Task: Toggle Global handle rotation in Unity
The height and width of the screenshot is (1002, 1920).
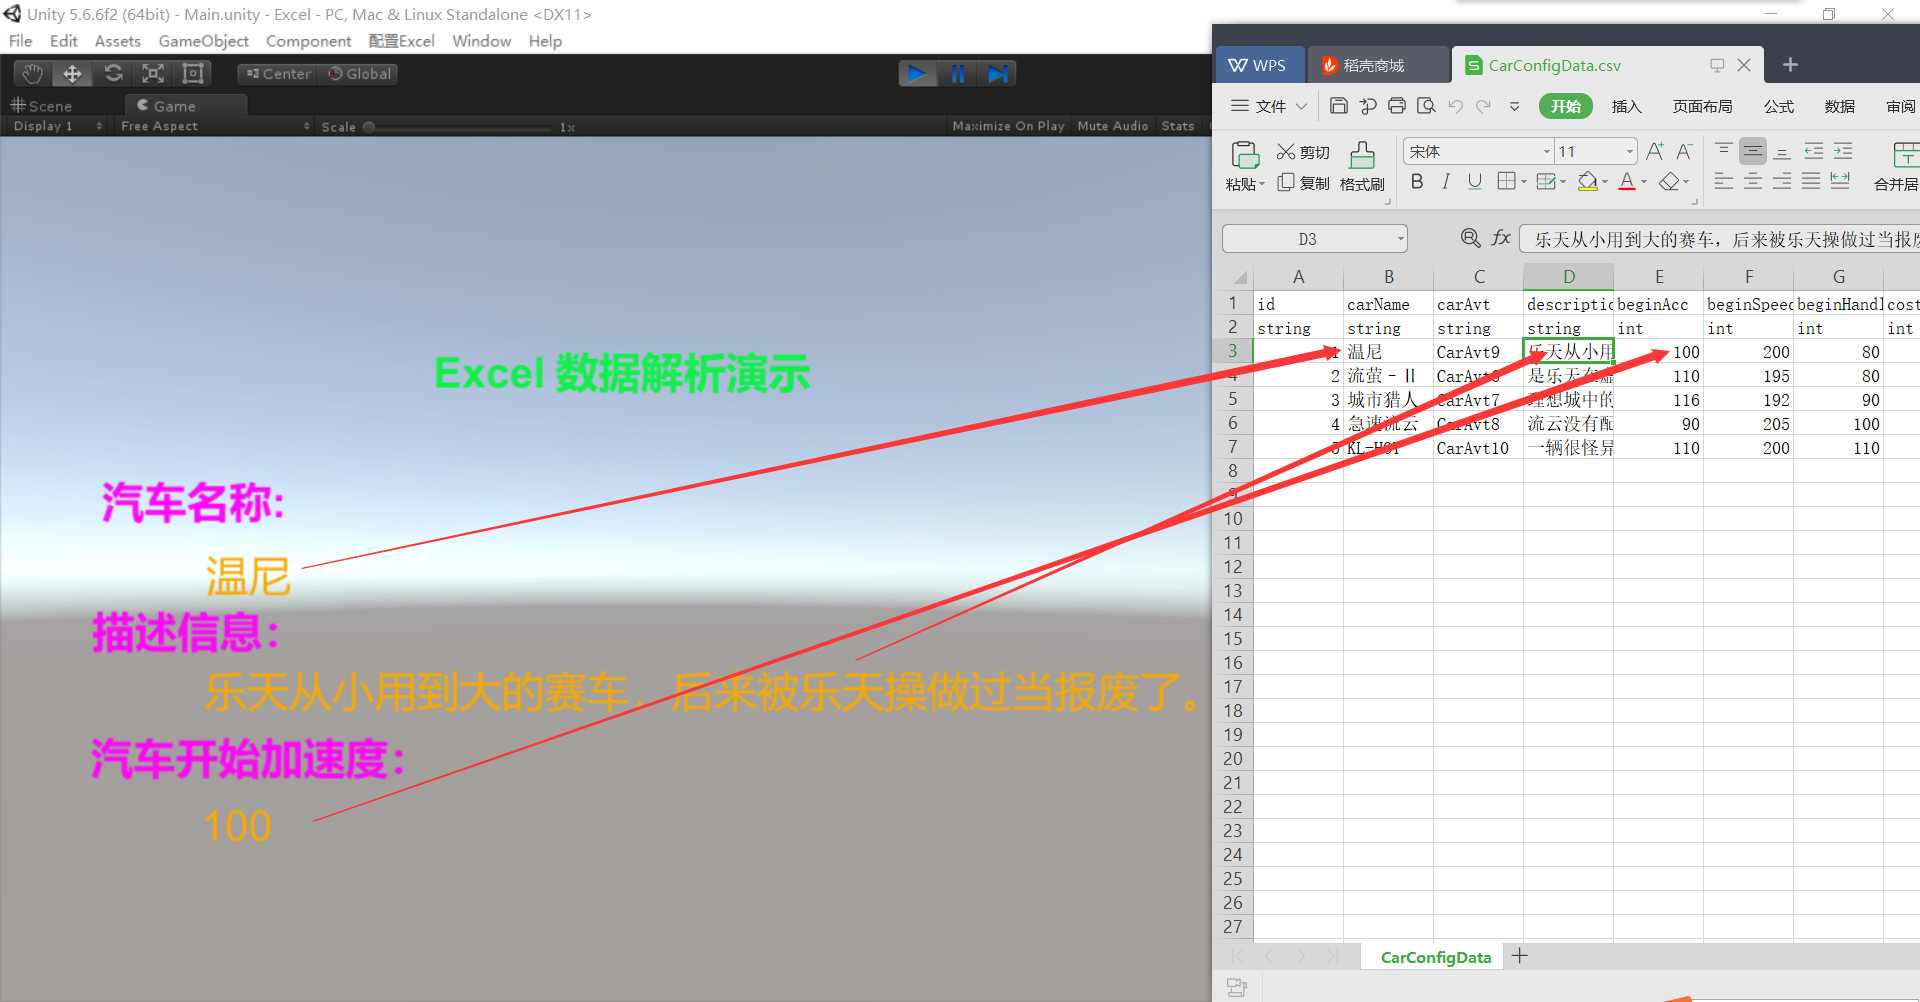Action: (x=360, y=74)
